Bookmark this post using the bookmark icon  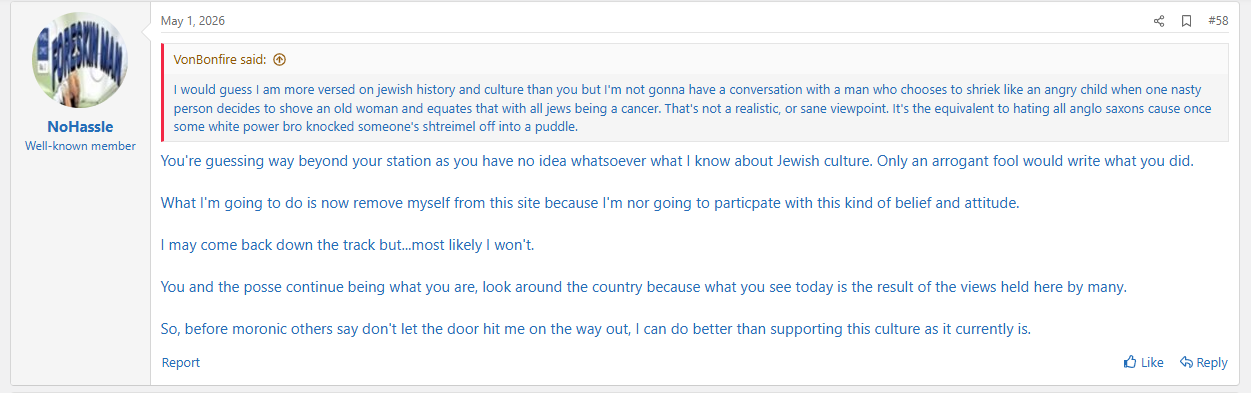[1186, 21]
